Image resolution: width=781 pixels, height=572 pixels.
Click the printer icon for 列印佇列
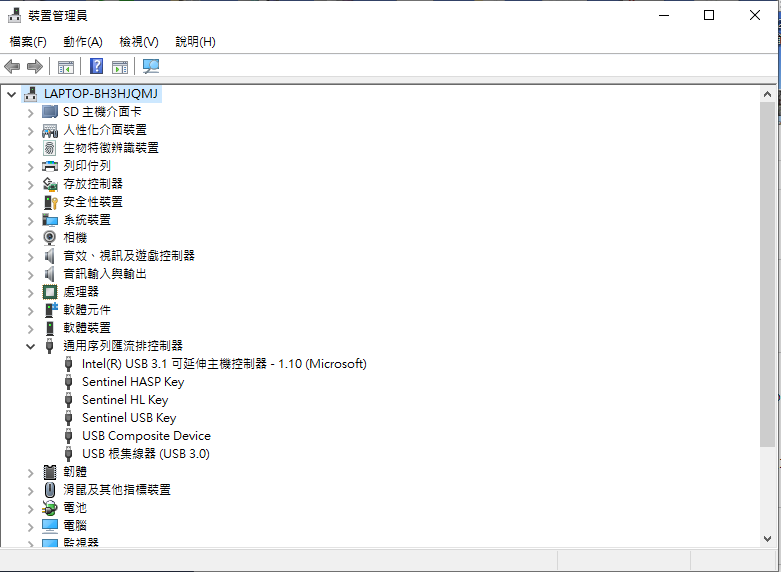(x=50, y=166)
